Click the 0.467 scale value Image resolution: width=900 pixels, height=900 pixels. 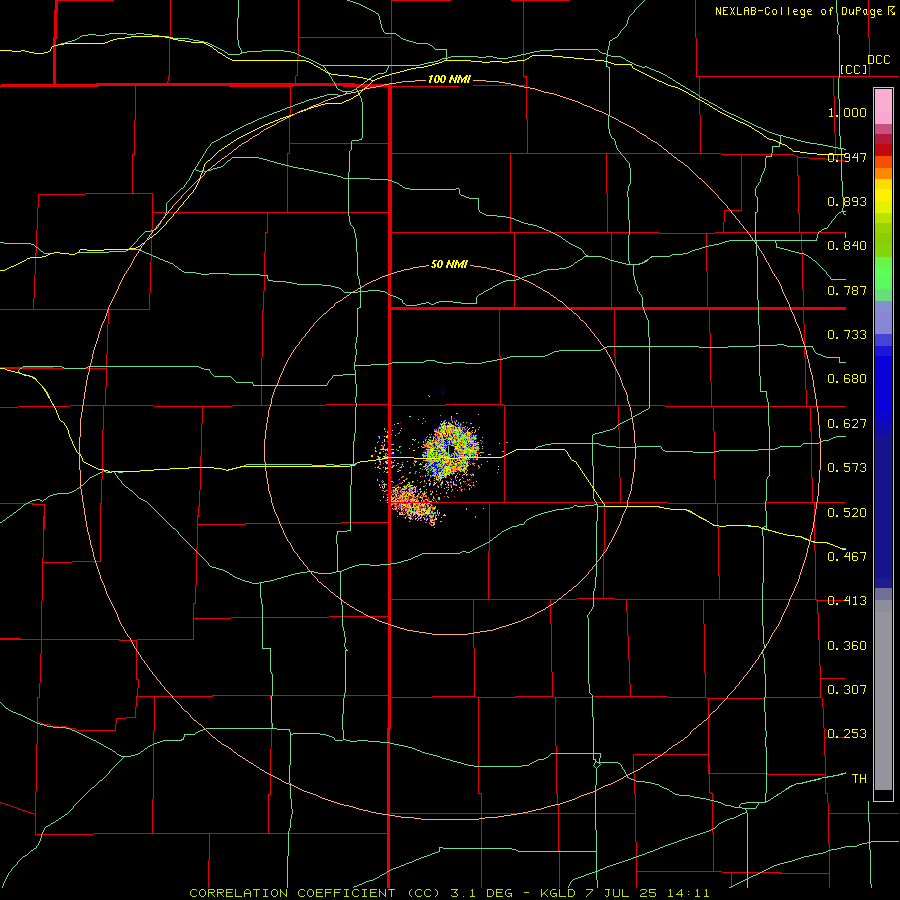pos(847,556)
